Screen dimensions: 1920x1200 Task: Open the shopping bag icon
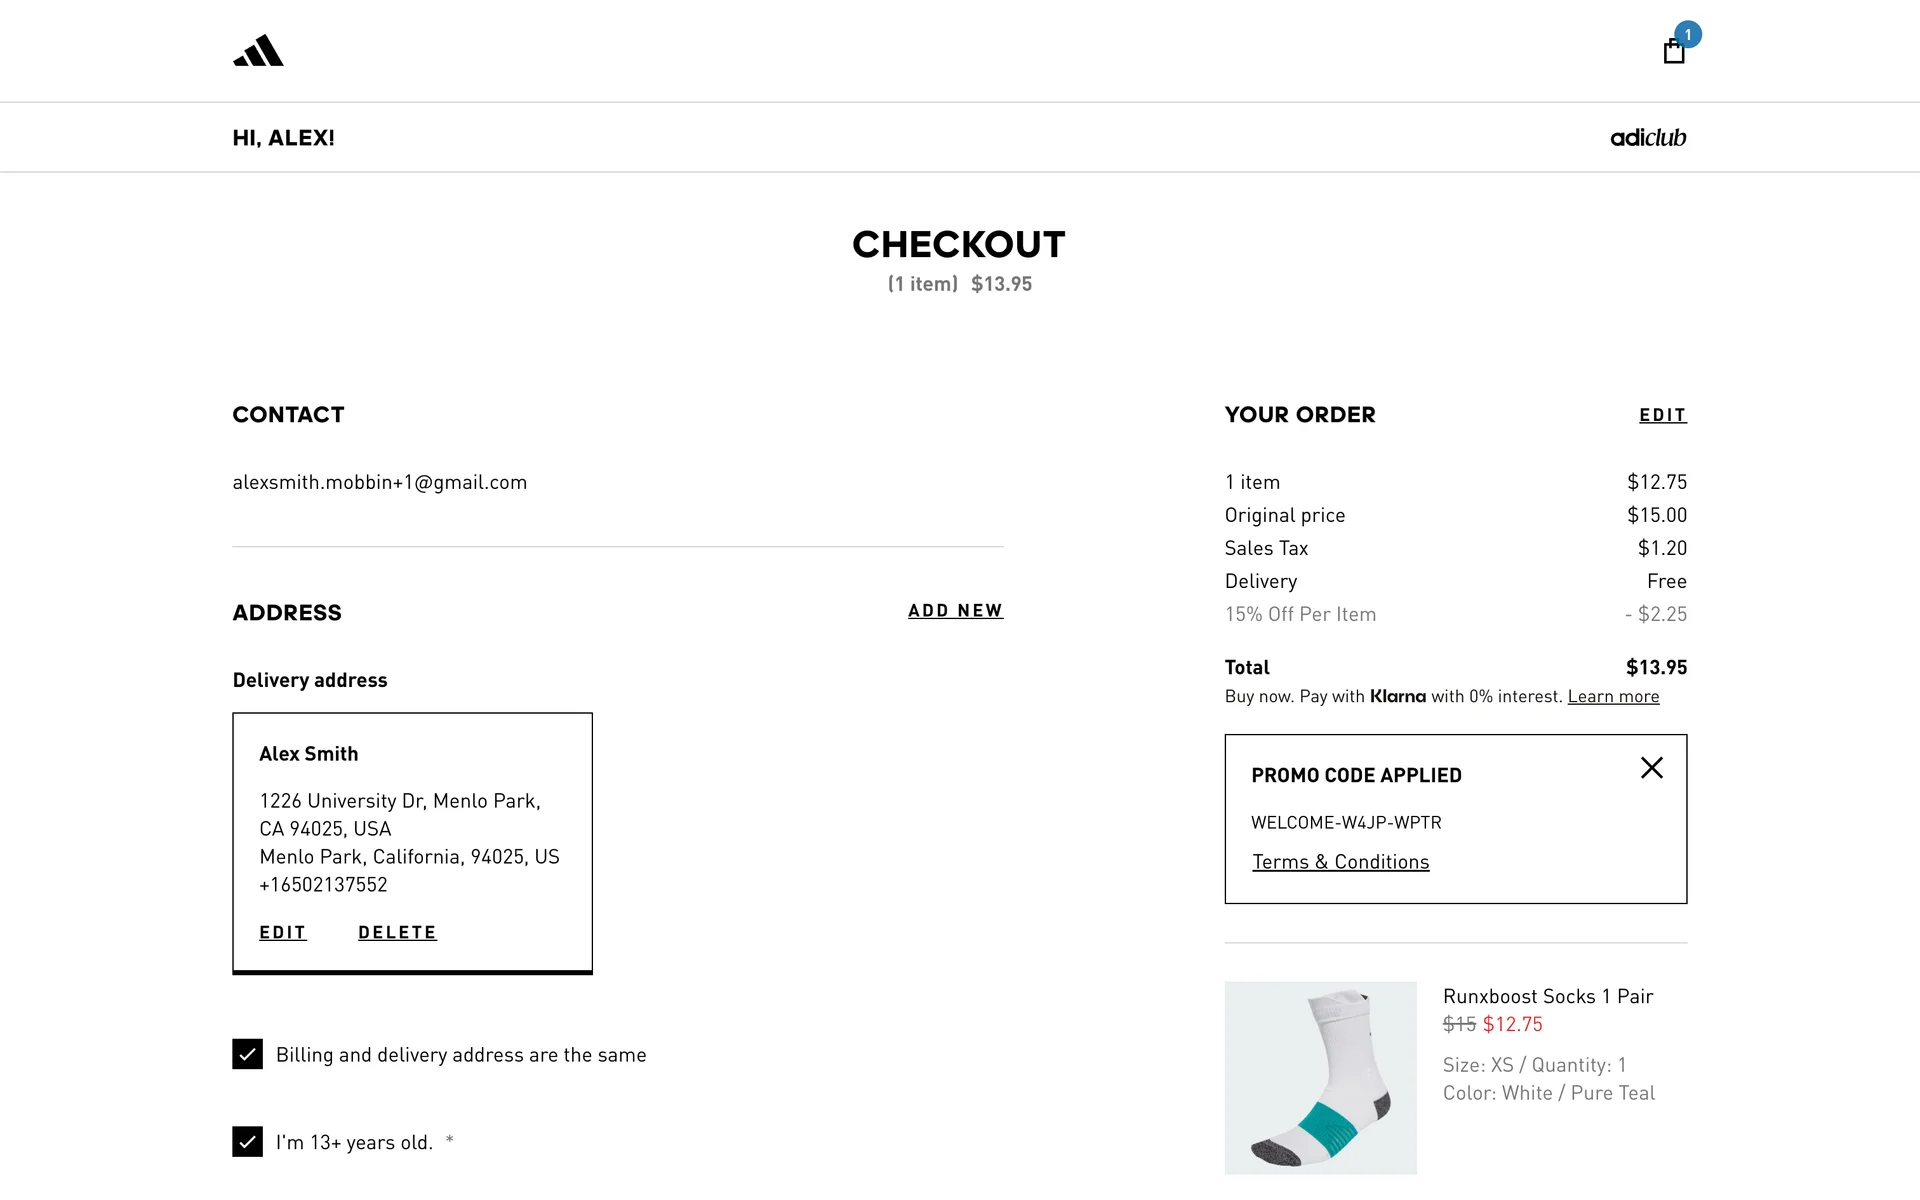coord(1673,52)
